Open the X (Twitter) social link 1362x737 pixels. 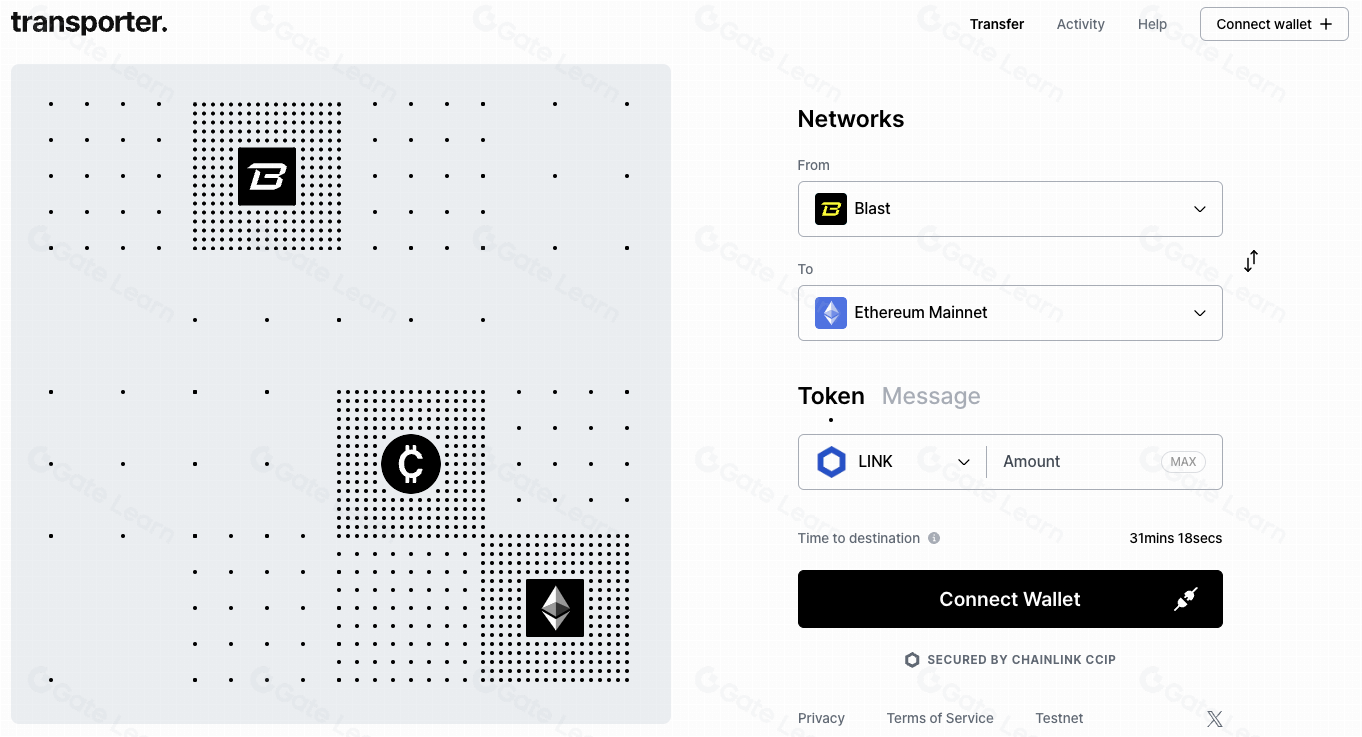[x=1214, y=718]
